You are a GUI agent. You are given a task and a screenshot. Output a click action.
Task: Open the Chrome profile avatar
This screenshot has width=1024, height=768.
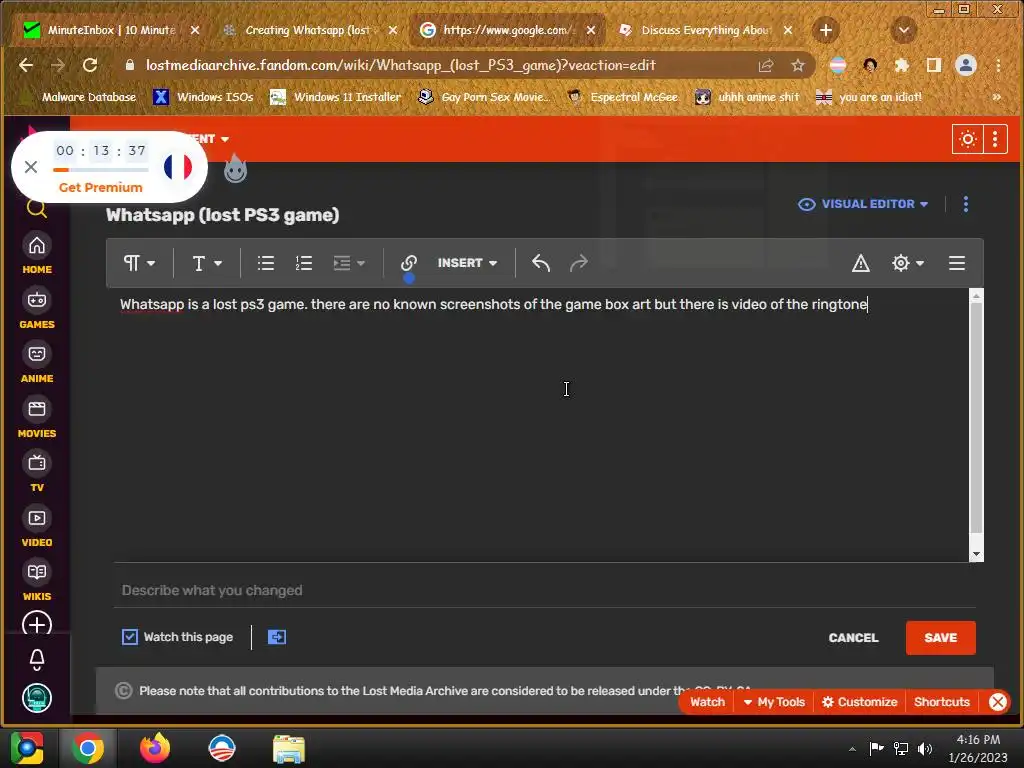(x=966, y=65)
